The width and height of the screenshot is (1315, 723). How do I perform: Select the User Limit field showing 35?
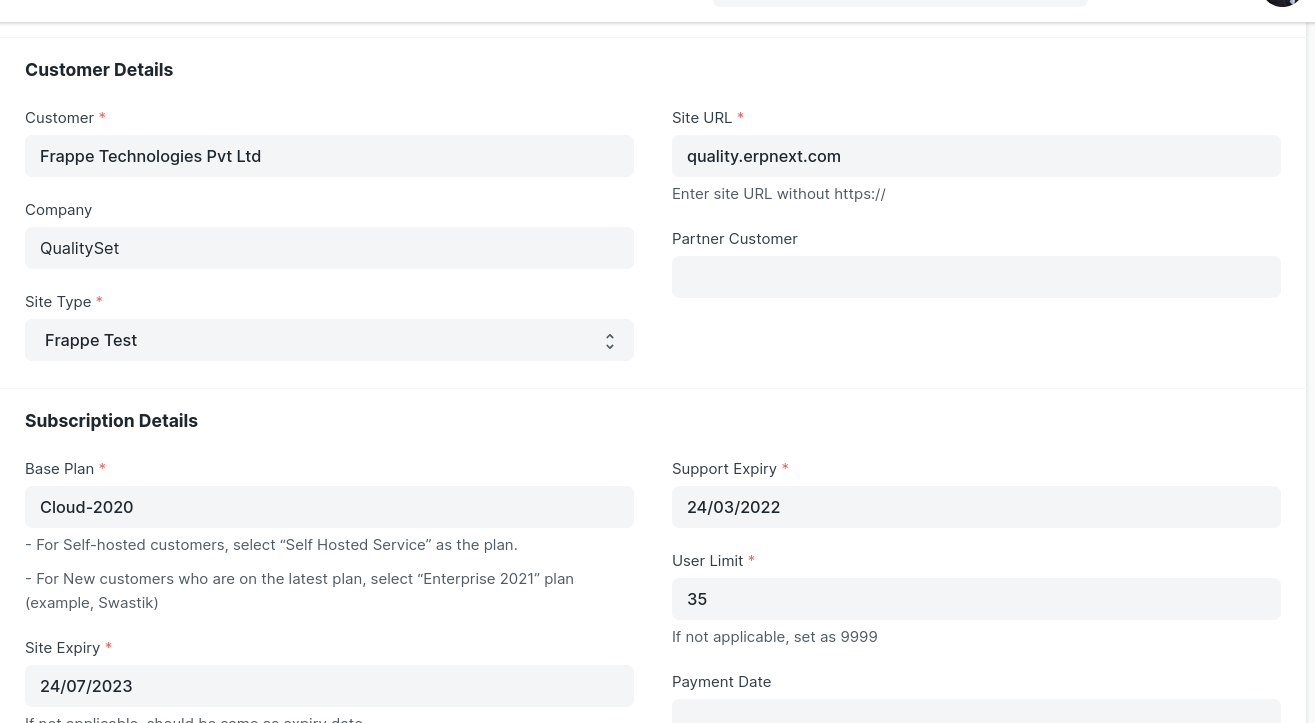(976, 599)
